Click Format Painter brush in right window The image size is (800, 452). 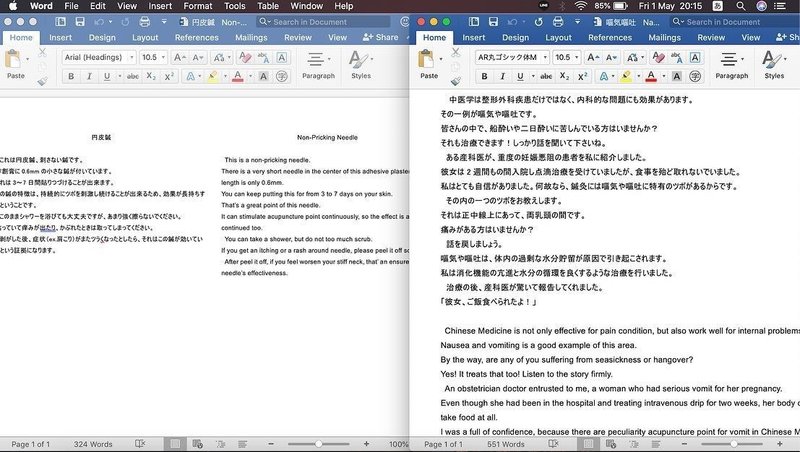point(456,81)
